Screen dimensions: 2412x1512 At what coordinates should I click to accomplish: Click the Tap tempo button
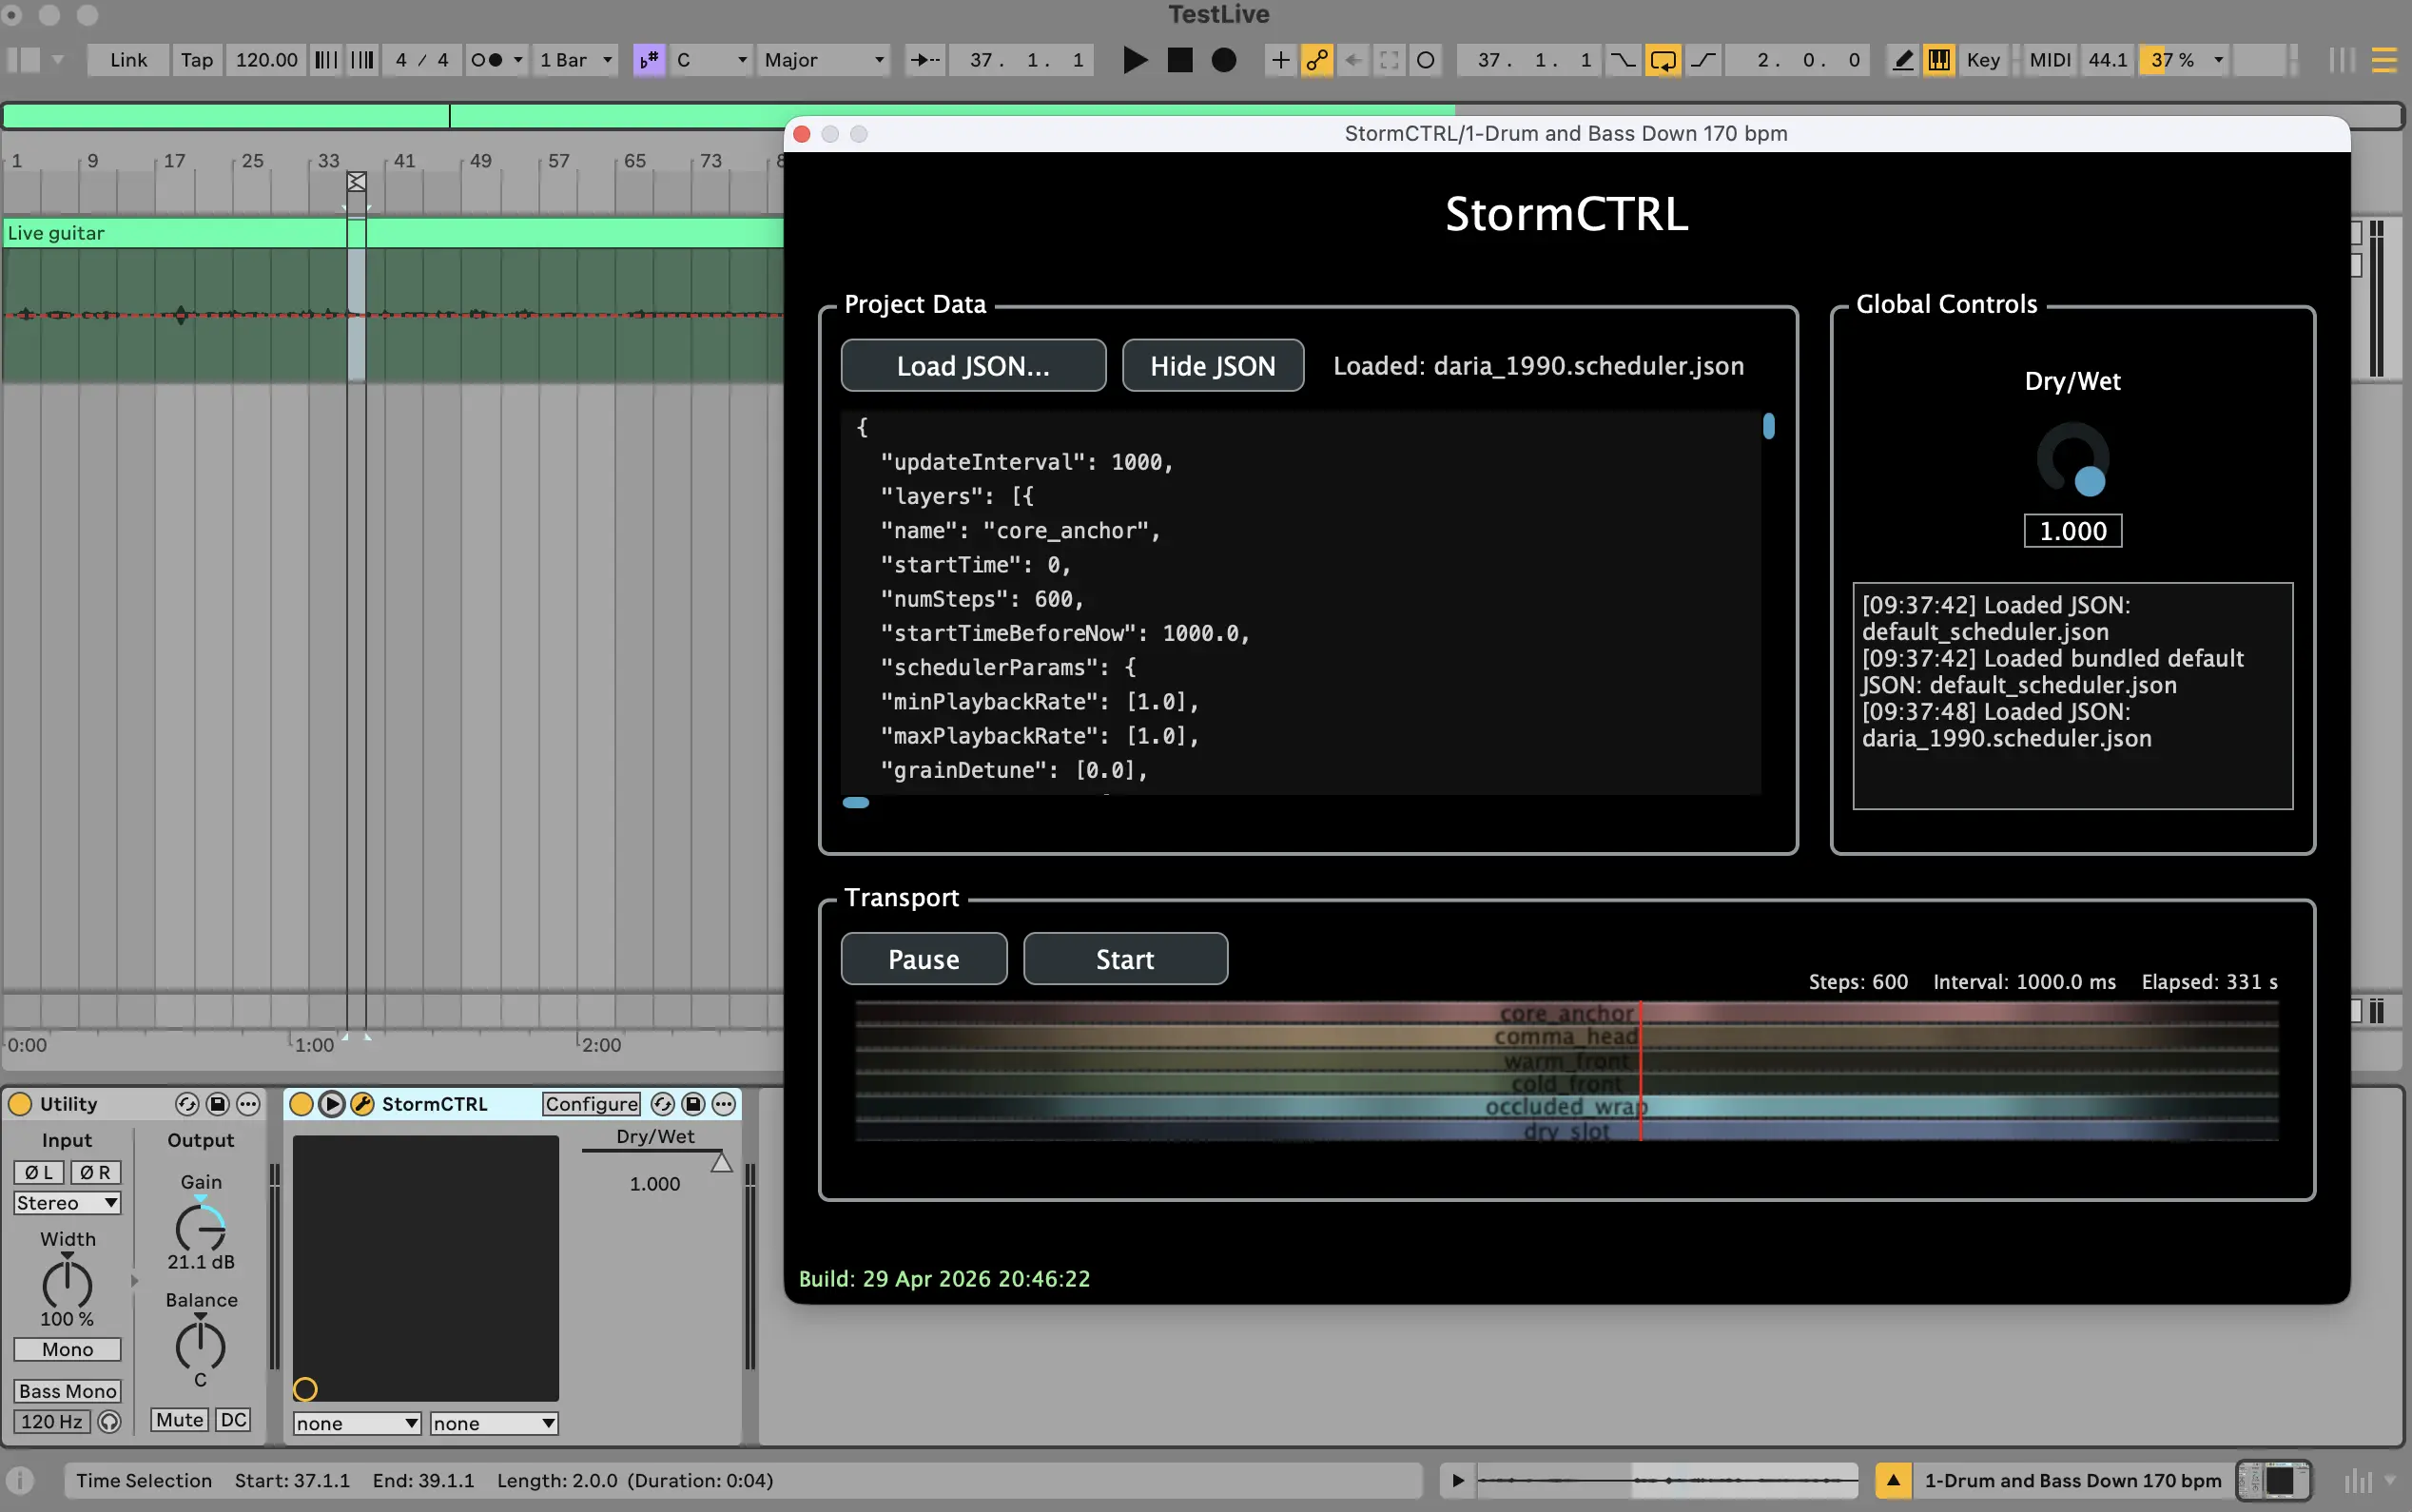(197, 60)
